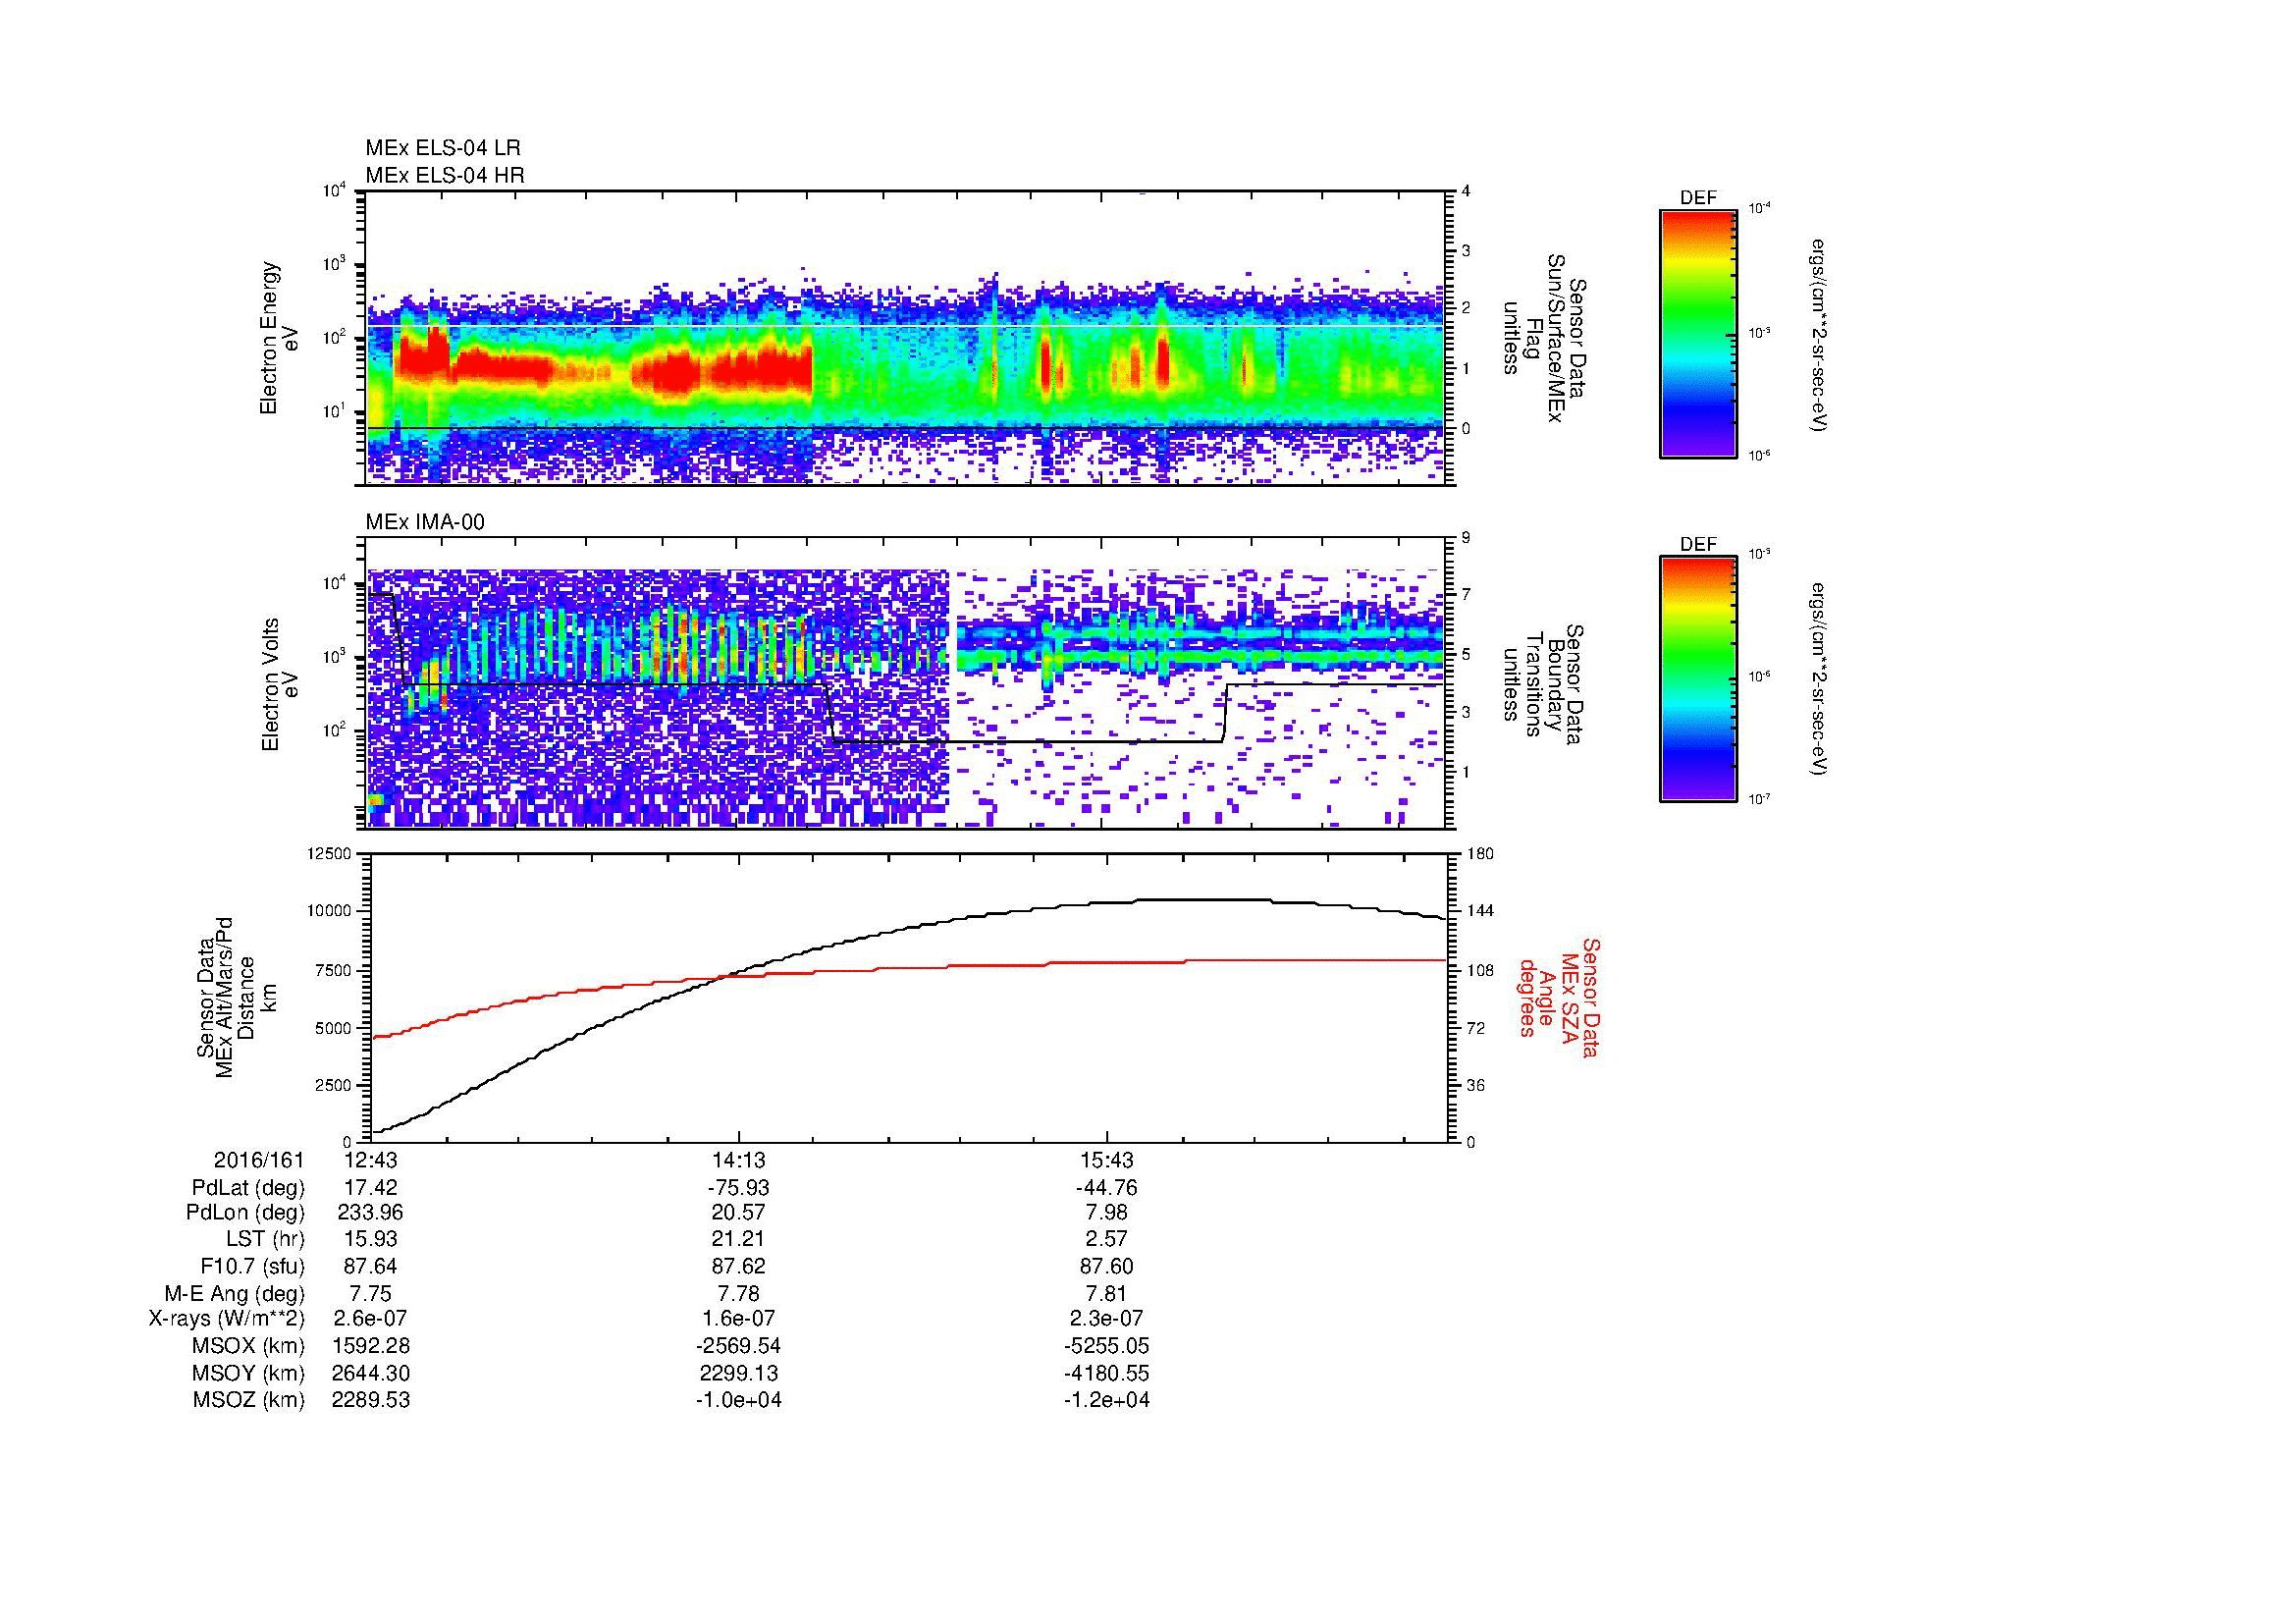
Task: Click the X-rays value '1.6e-07'
Action: coord(738,1319)
